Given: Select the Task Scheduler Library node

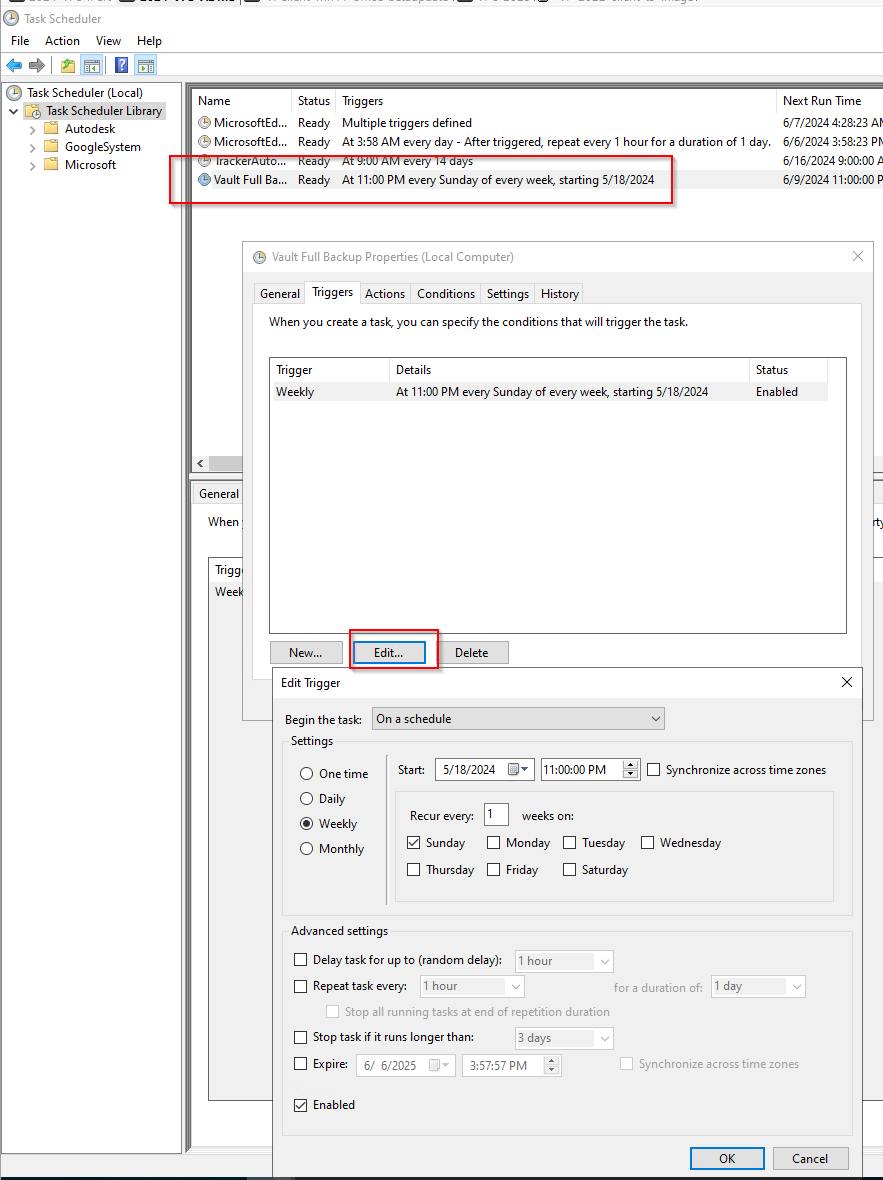Looking at the screenshot, I should 100,110.
